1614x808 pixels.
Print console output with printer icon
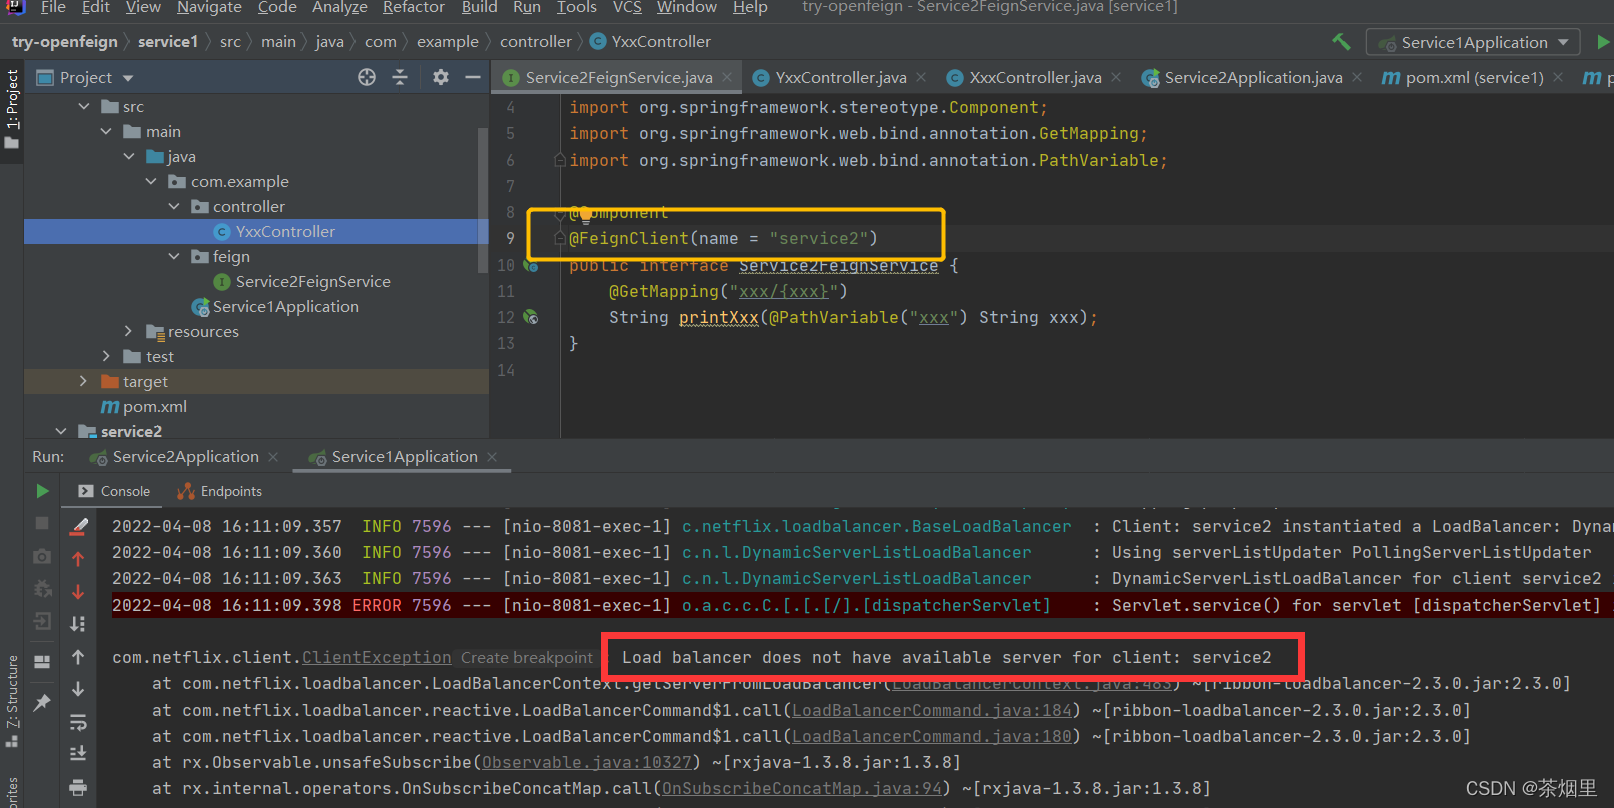[x=78, y=787]
